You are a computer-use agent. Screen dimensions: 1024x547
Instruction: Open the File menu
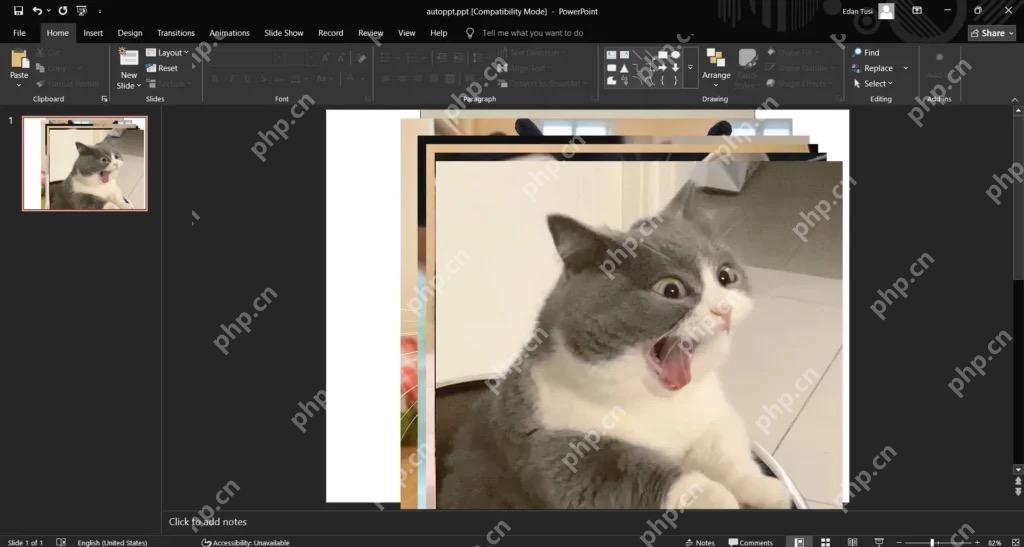pyautogui.click(x=20, y=33)
